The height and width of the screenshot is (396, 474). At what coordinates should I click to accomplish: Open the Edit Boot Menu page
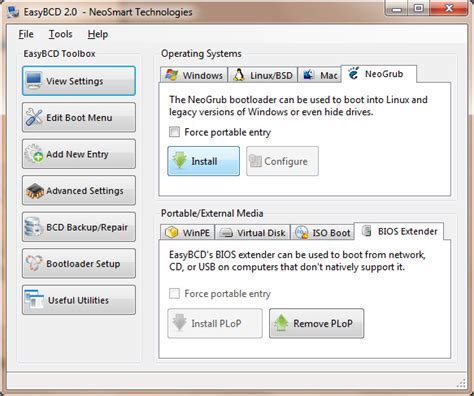pos(79,117)
